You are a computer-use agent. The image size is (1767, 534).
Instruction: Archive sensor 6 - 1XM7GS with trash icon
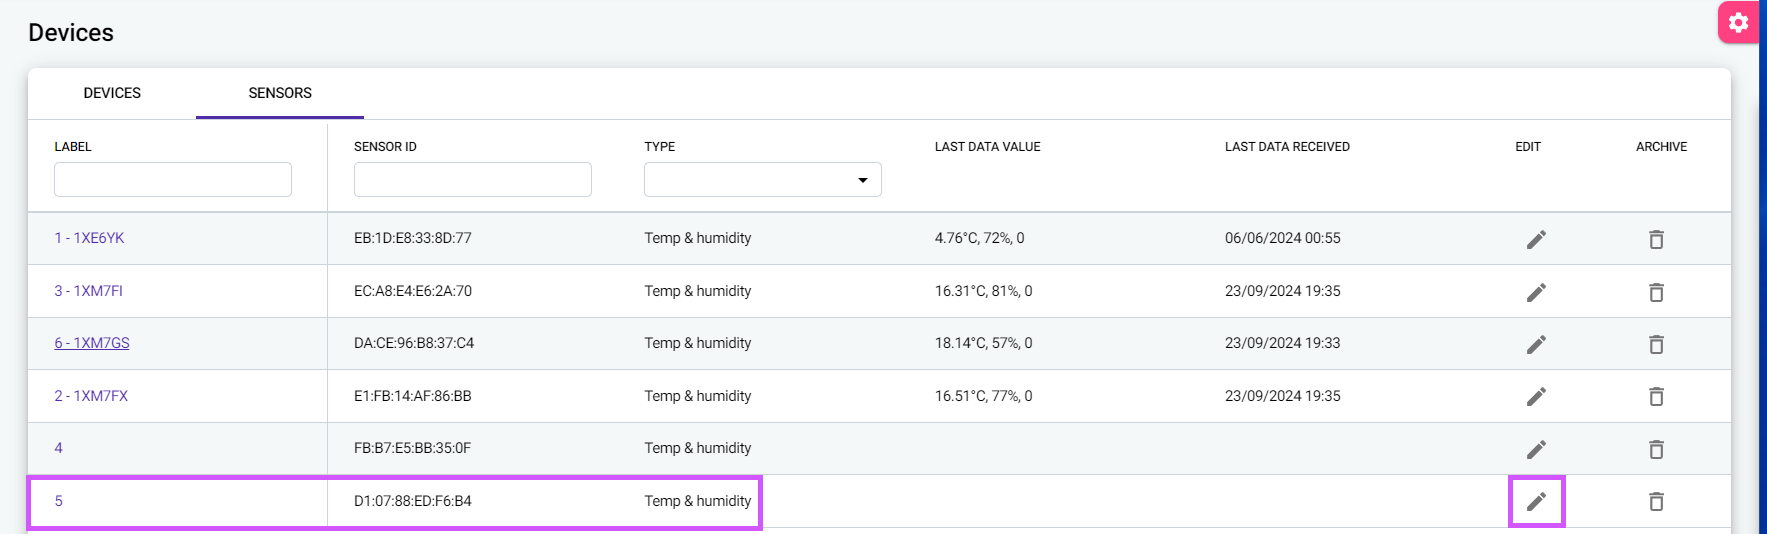click(x=1656, y=344)
